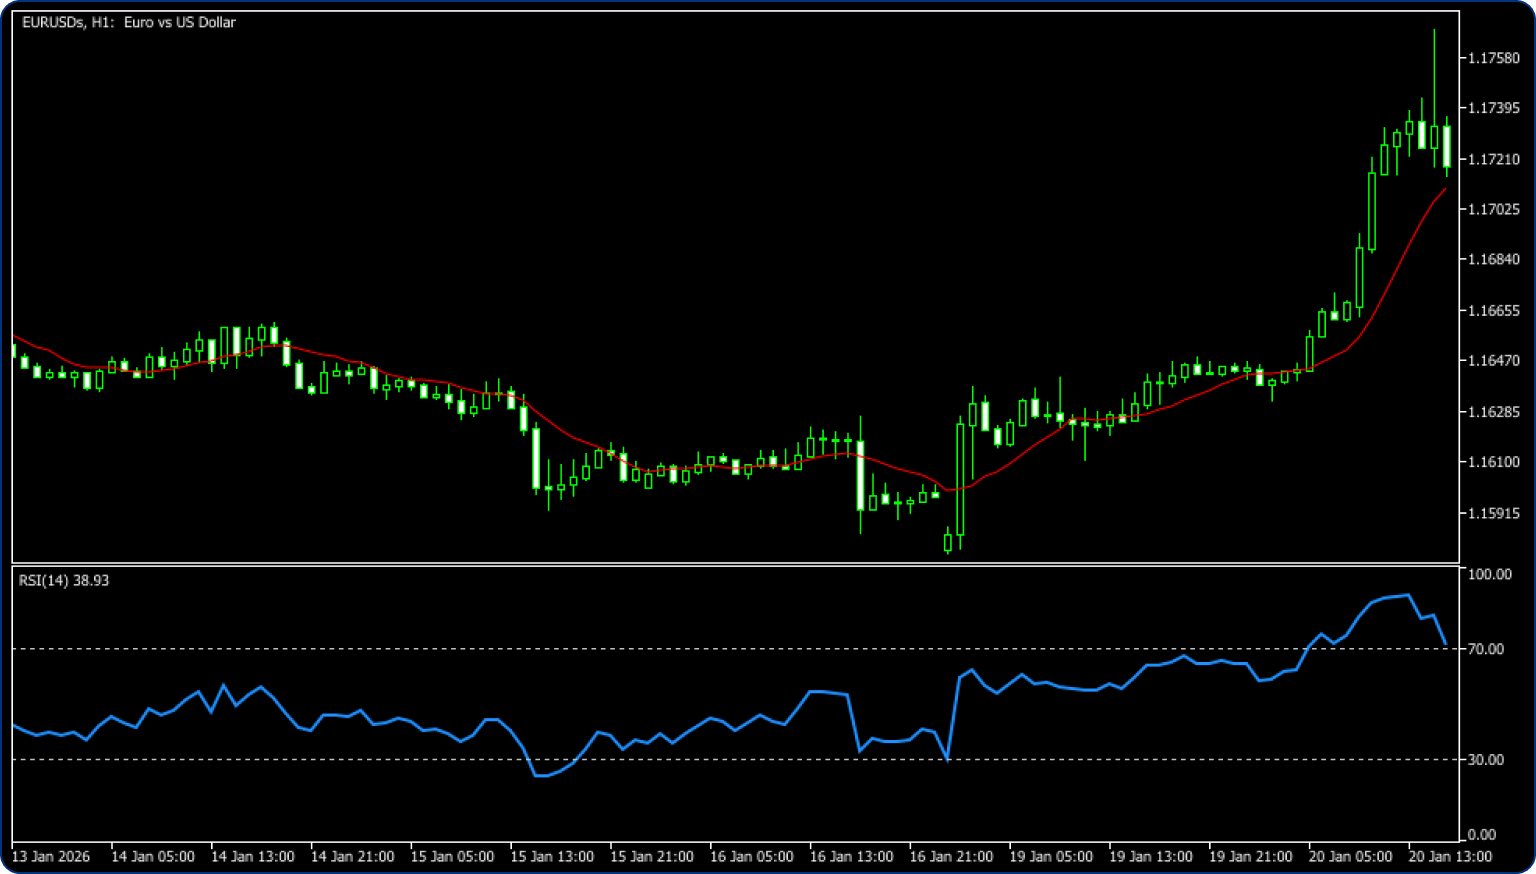The image size is (1536, 874).
Task: Click the 70.00 RSI level label
Action: click(x=1486, y=649)
